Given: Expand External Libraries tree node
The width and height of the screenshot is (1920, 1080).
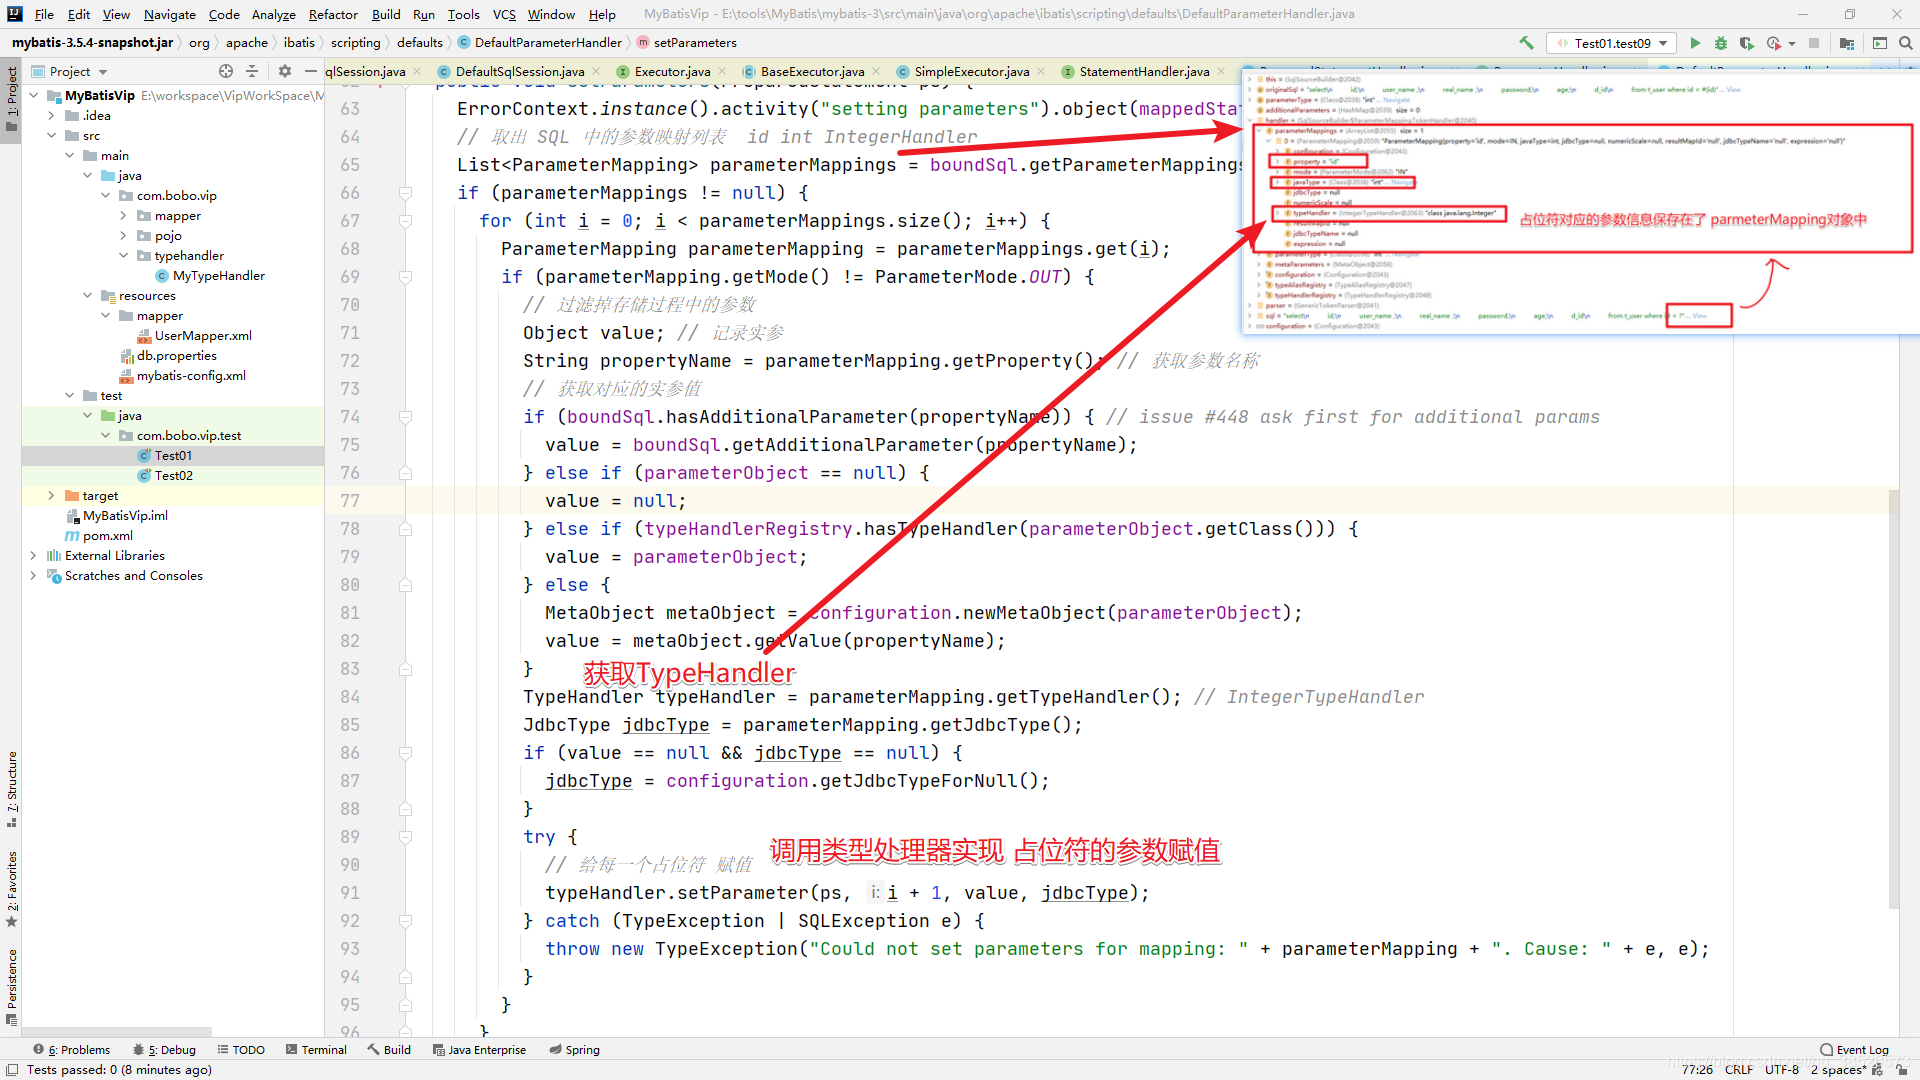Looking at the screenshot, I should [x=33, y=556].
